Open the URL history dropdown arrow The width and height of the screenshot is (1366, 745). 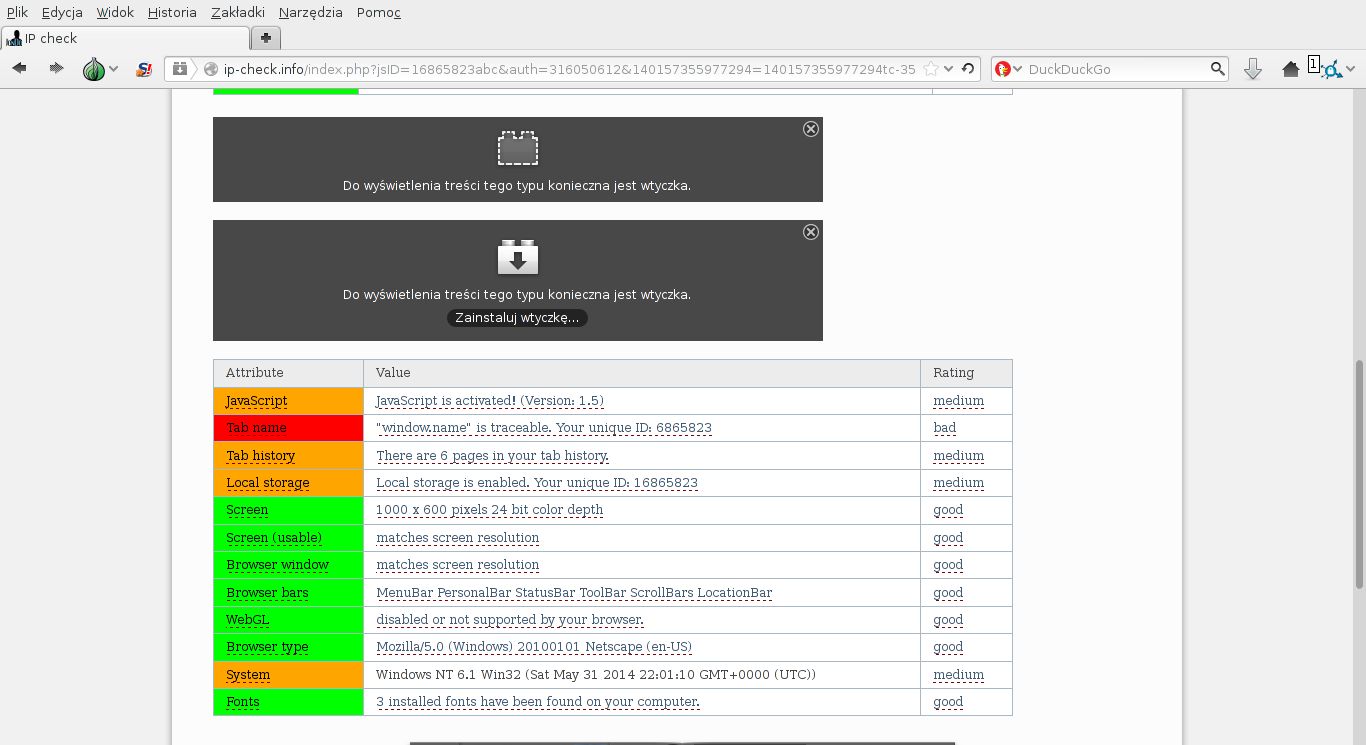click(949, 69)
